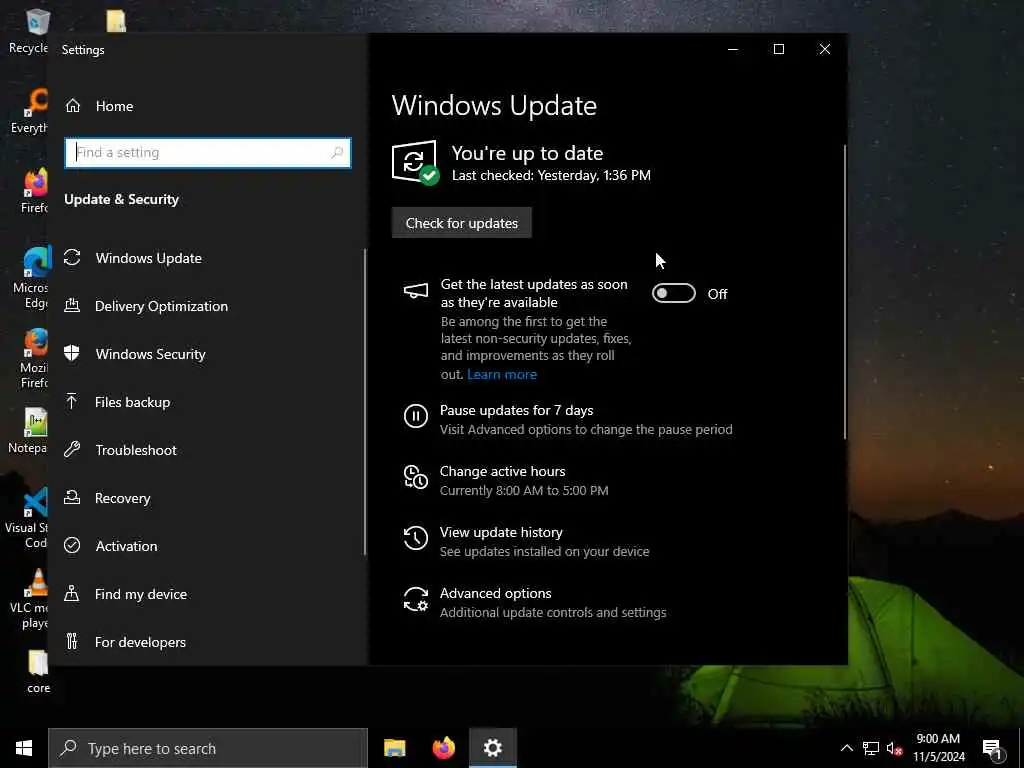Image resolution: width=1024 pixels, height=768 pixels.
Task: Click the Windows Security shield icon
Action: pyautogui.click(x=72, y=353)
